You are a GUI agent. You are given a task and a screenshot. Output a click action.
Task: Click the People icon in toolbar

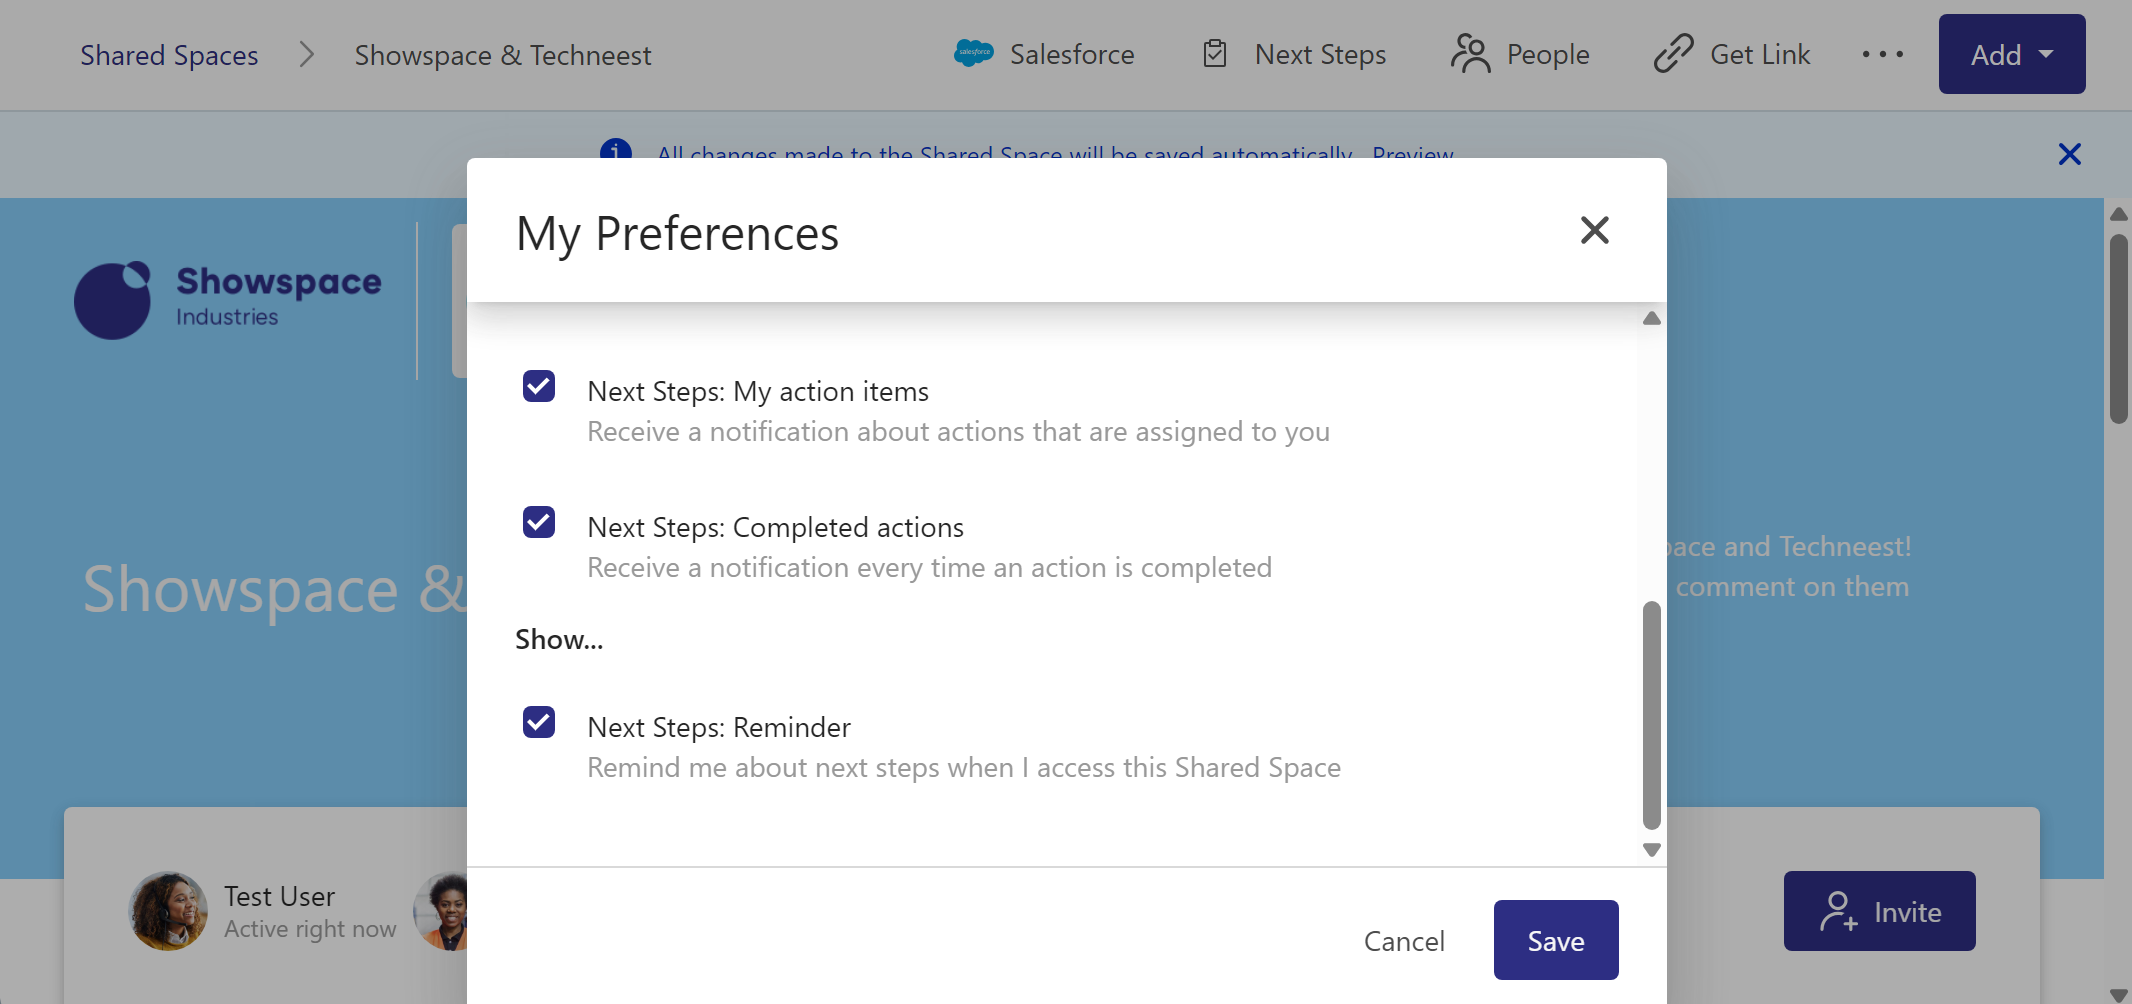point(1470,54)
